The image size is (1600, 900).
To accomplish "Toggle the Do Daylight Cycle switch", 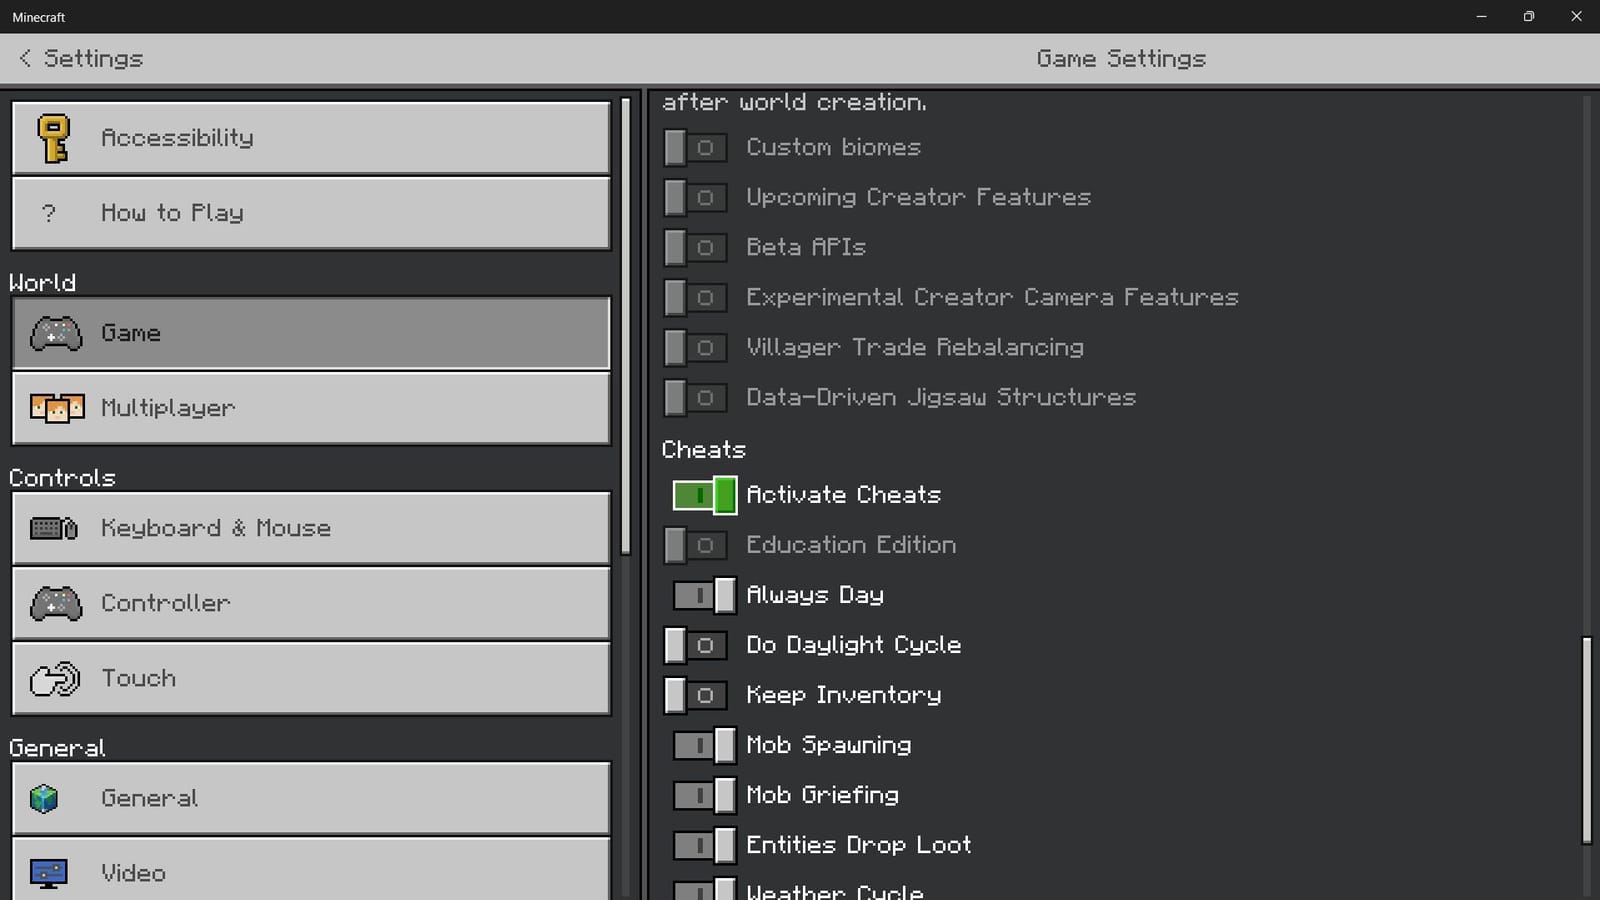I will [694, 645].
